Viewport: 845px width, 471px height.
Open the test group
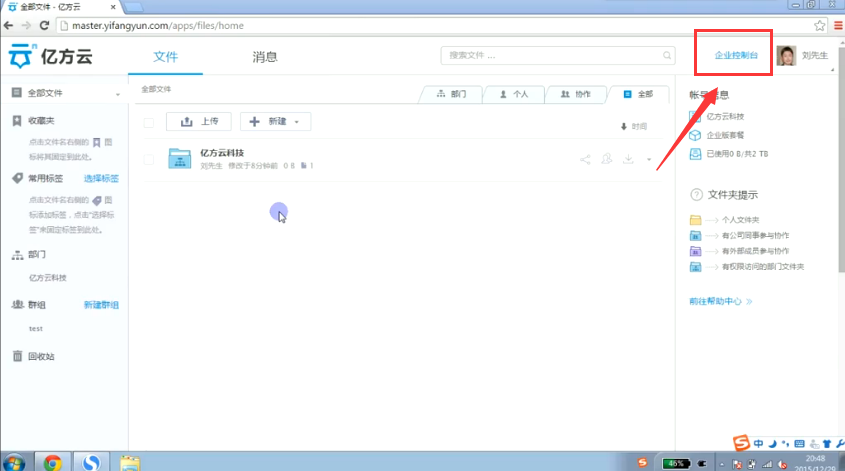(x=36, y=328)
